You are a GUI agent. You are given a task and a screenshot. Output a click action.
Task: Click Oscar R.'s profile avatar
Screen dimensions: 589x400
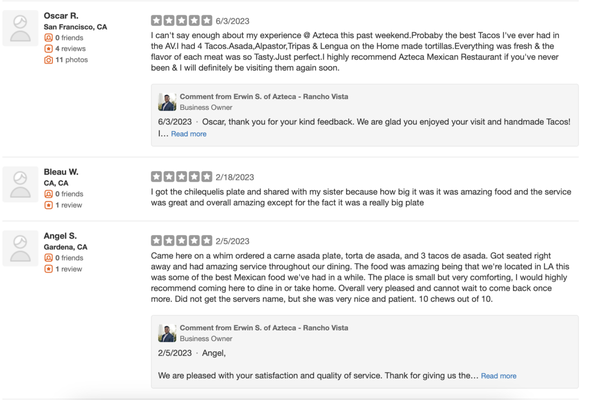tap(20, 28)
